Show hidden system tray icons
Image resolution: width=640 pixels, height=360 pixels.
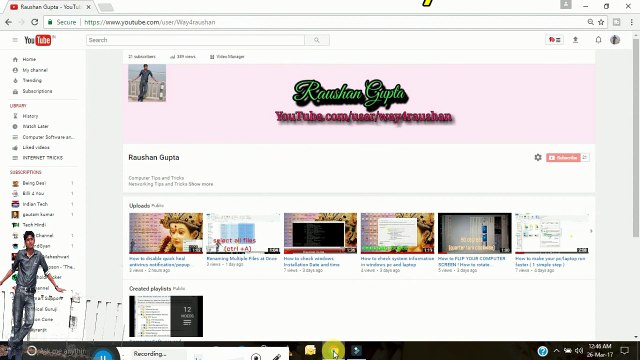coord(556,351)
